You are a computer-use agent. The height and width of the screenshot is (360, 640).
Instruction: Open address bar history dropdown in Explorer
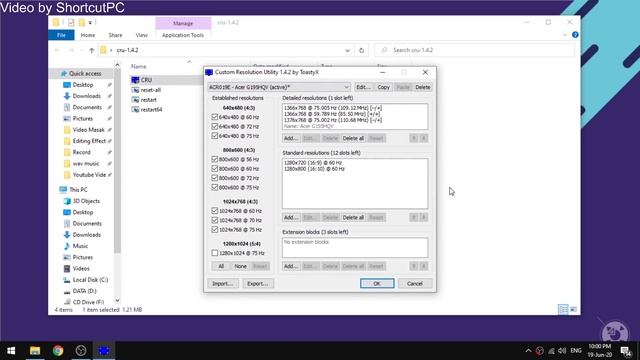347,50
